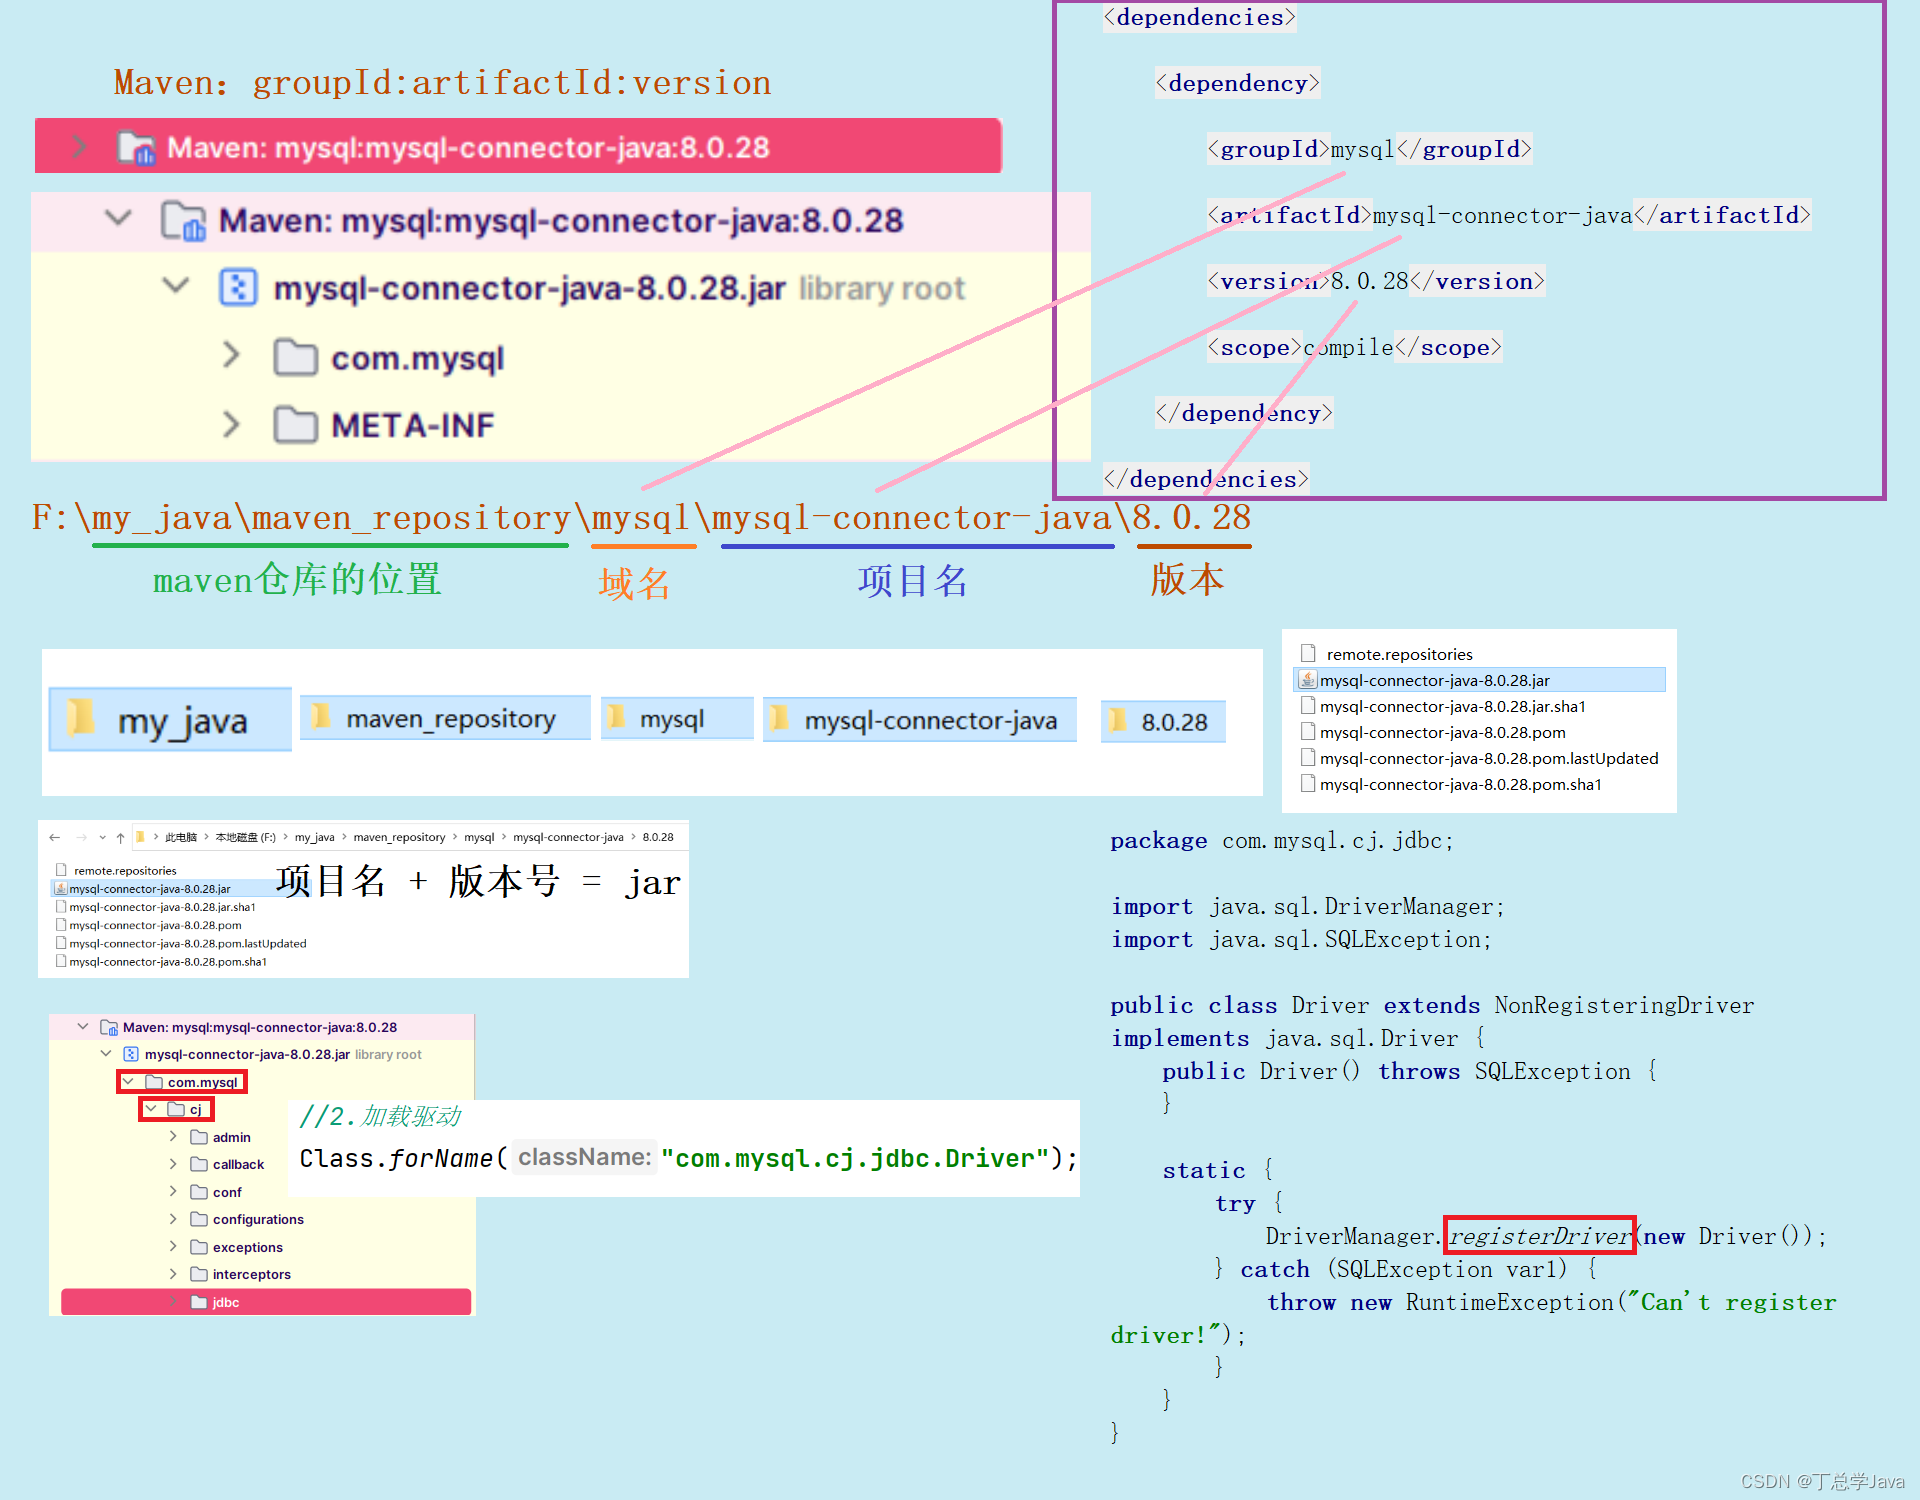
Task: Click the interceptors tree item
Action: pyautogui.click(x=251, y=1274)
